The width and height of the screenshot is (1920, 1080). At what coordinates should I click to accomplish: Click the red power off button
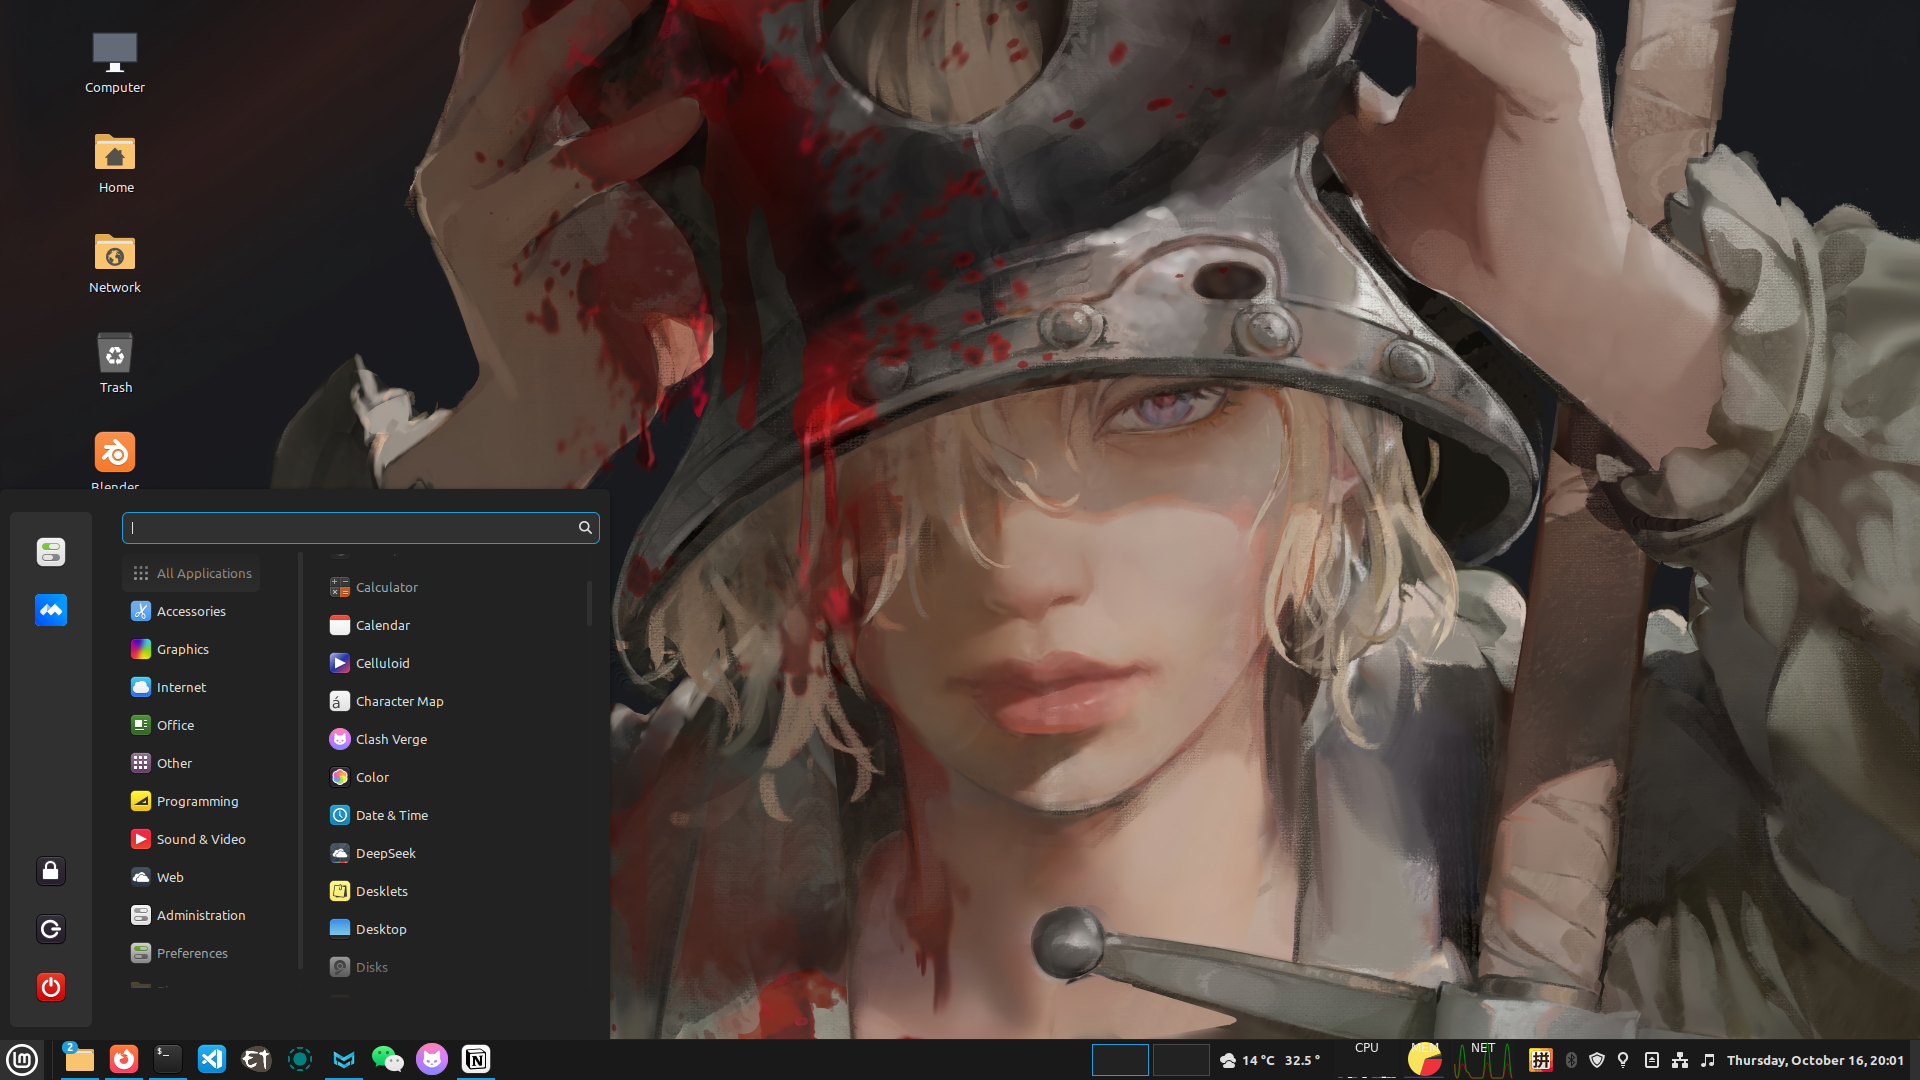pyautogui.click(x=51, y=987)
